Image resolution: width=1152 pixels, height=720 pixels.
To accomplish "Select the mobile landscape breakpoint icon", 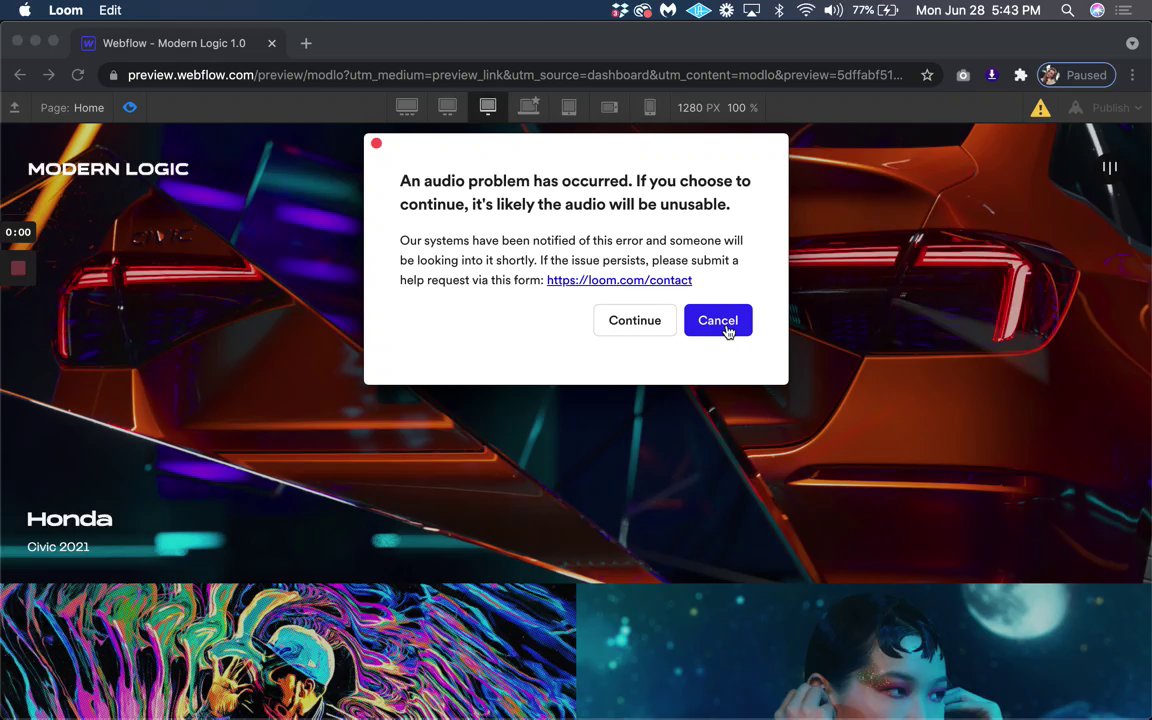I will 609,107.
